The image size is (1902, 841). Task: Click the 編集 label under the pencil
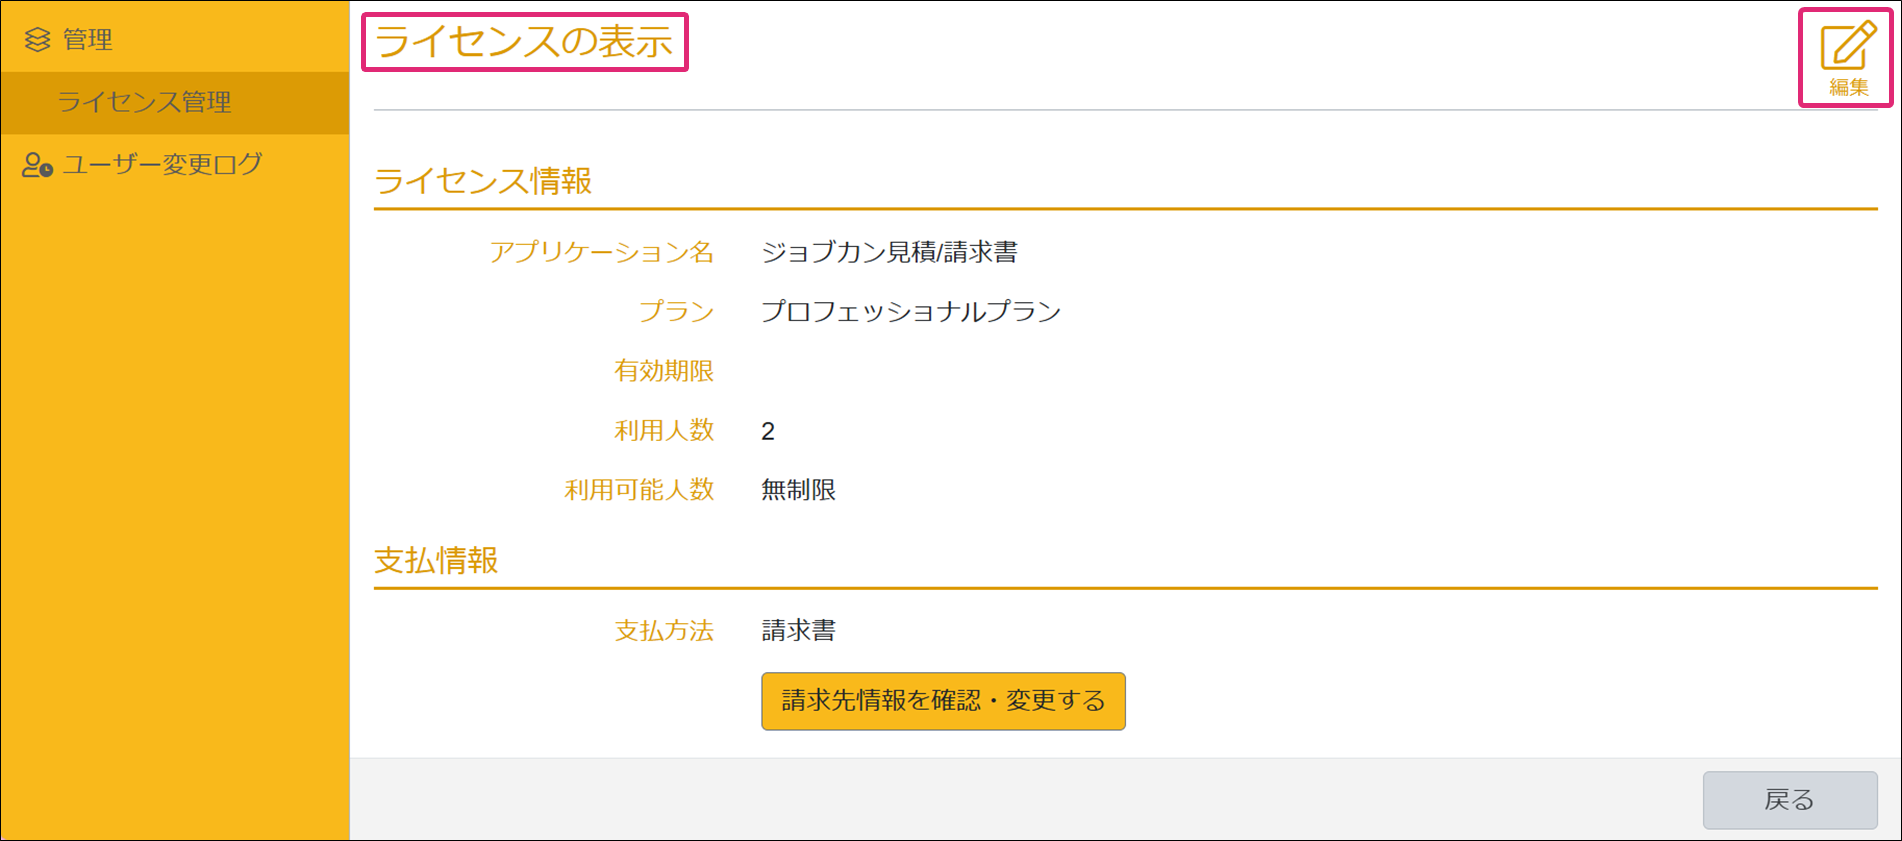[x=1848, y=88]
